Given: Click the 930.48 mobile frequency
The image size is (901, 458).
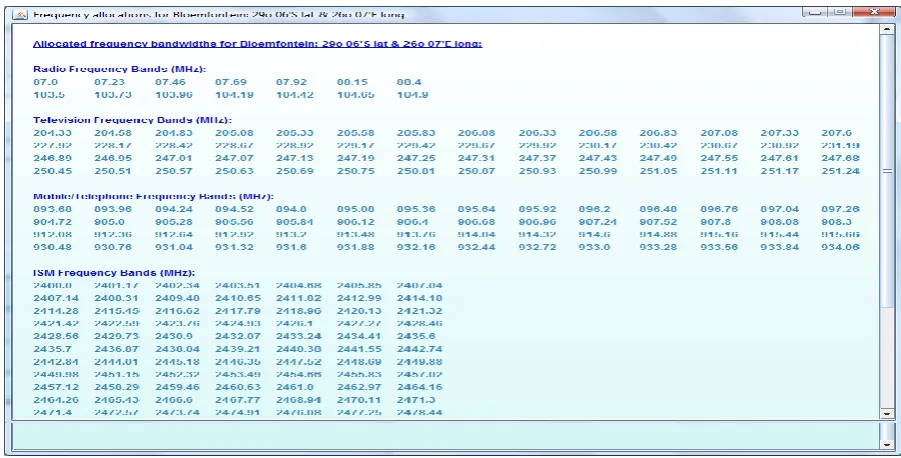Looking at the screenshot, I should [53, 247].
